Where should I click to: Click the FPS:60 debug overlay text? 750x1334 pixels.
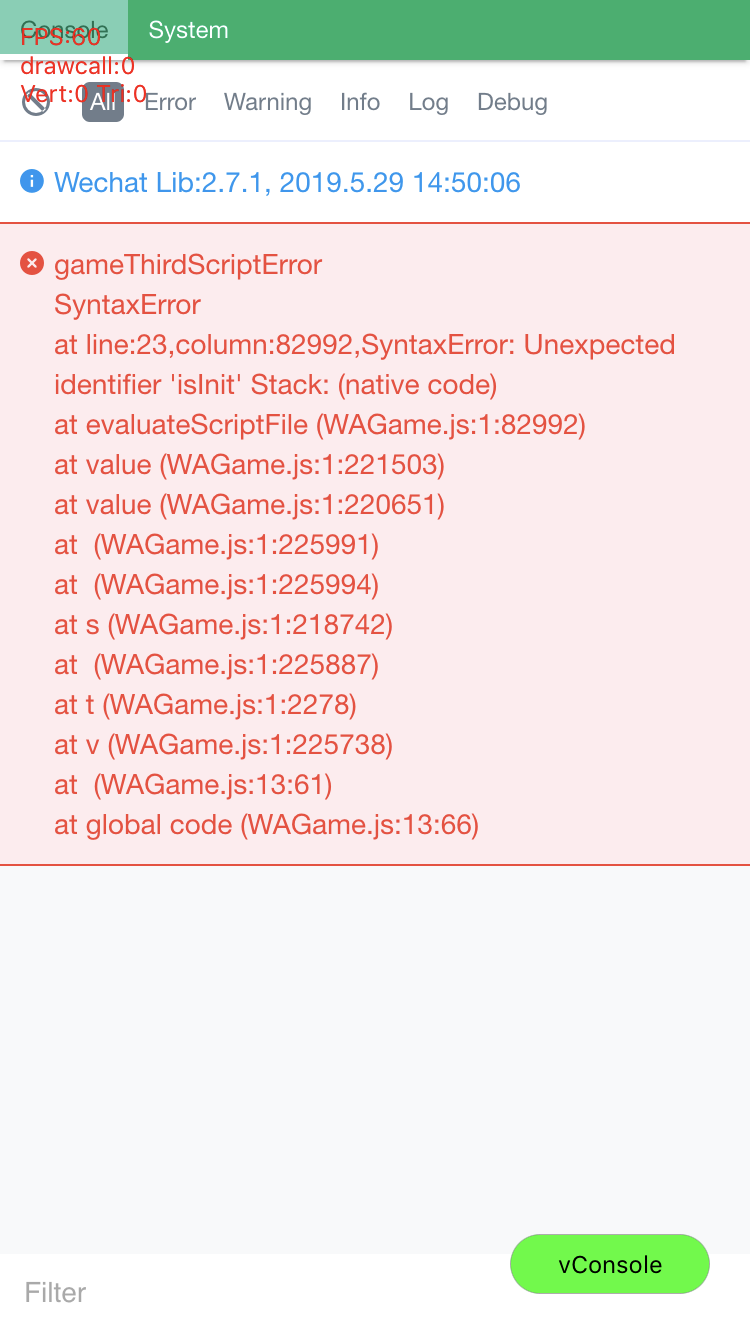pos(60,39)
